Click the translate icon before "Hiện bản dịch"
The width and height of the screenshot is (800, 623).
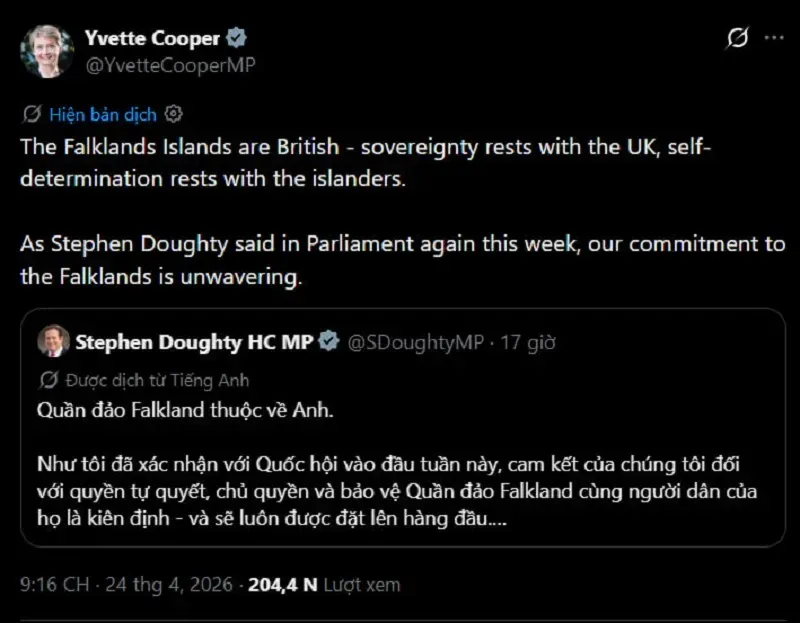point(31,114)
